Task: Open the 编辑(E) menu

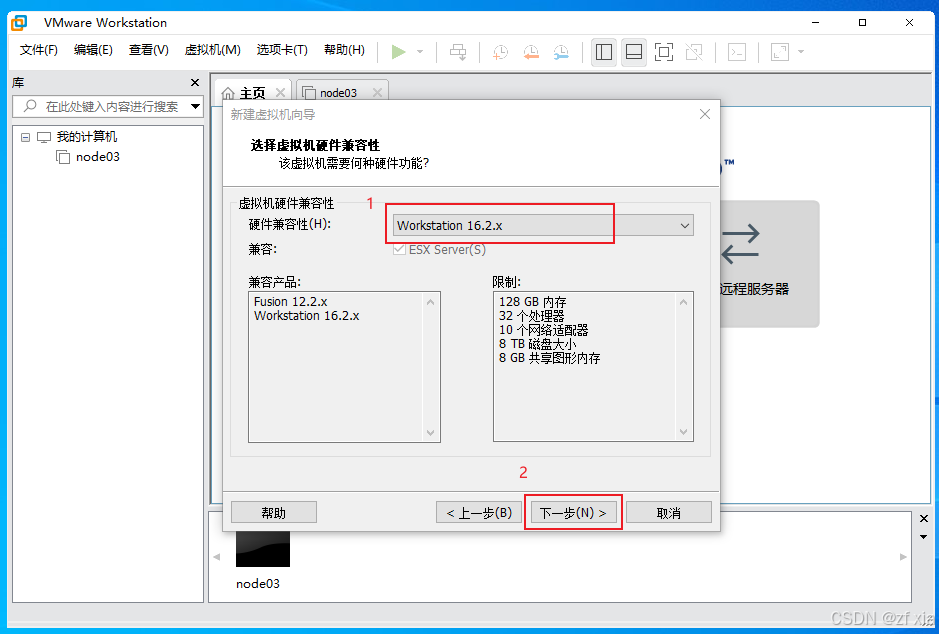Action: (93, 50)
